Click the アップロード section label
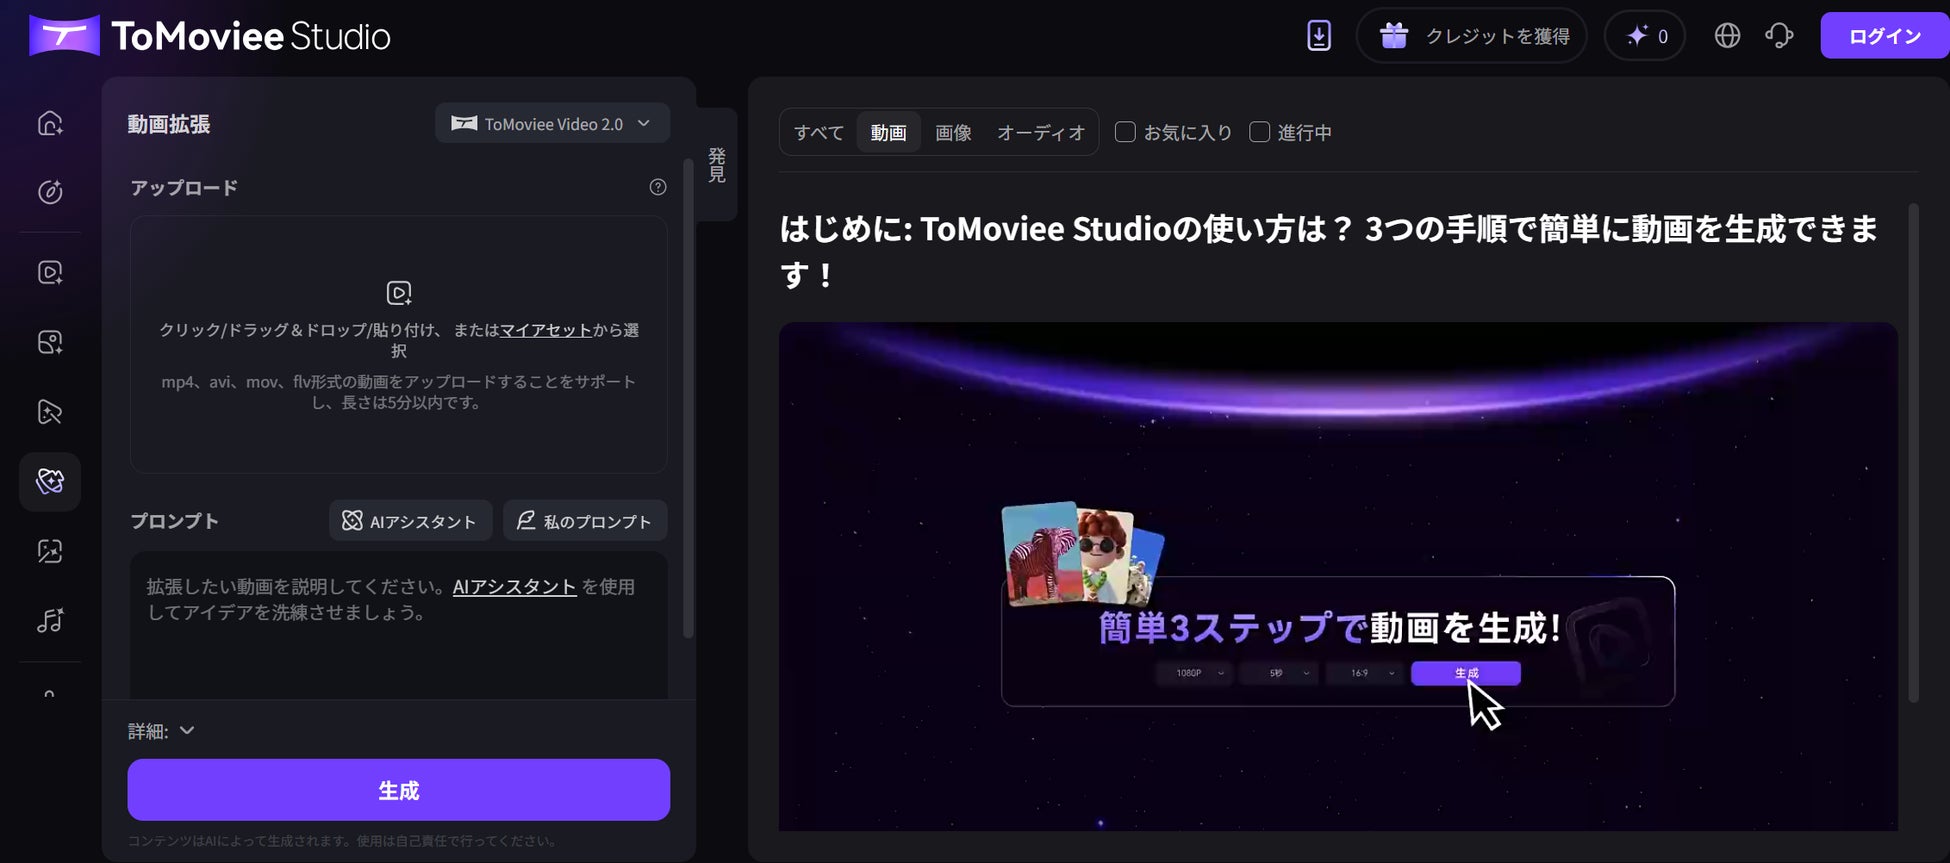Viewport: 1950px width, 863px height. (184, 188)
